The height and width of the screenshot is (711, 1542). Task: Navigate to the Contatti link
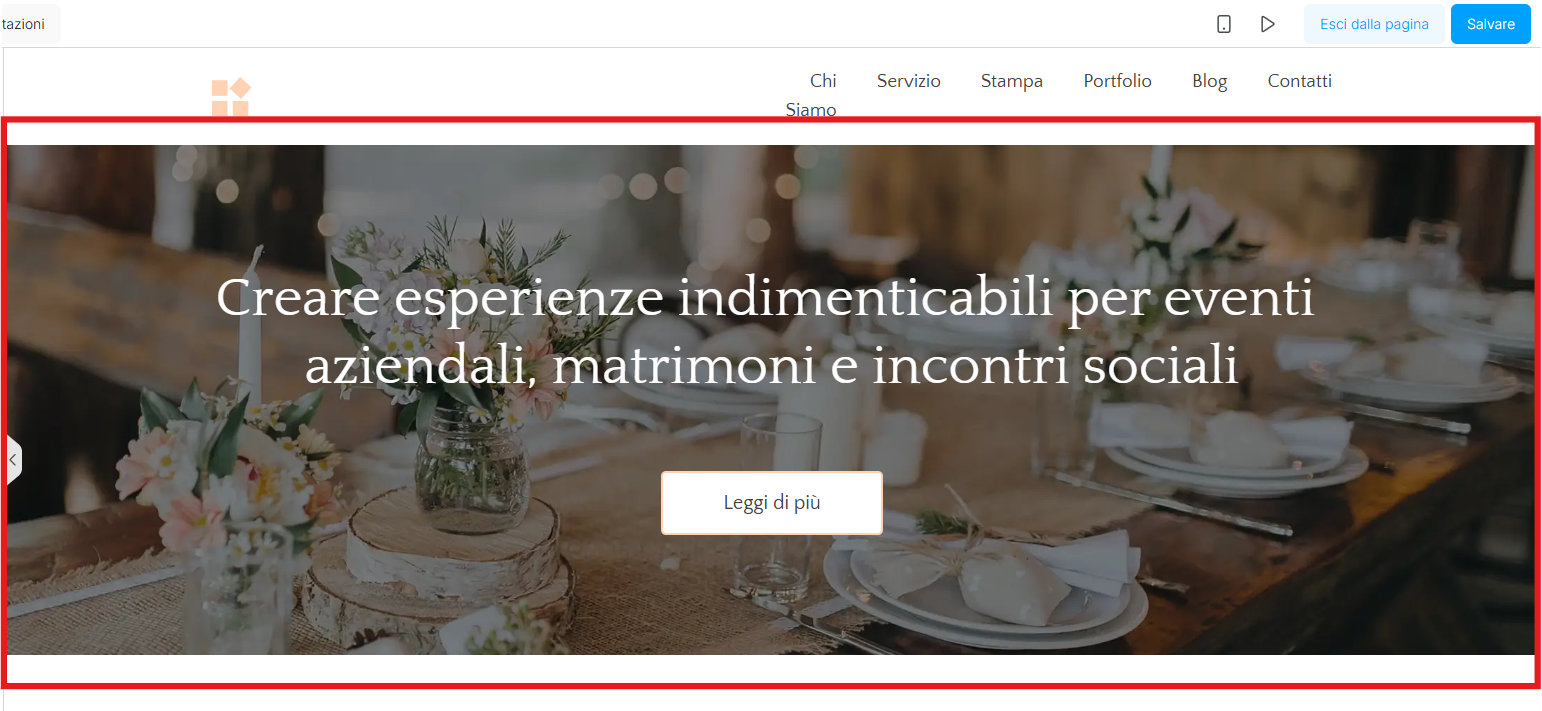click(1300, 81)
